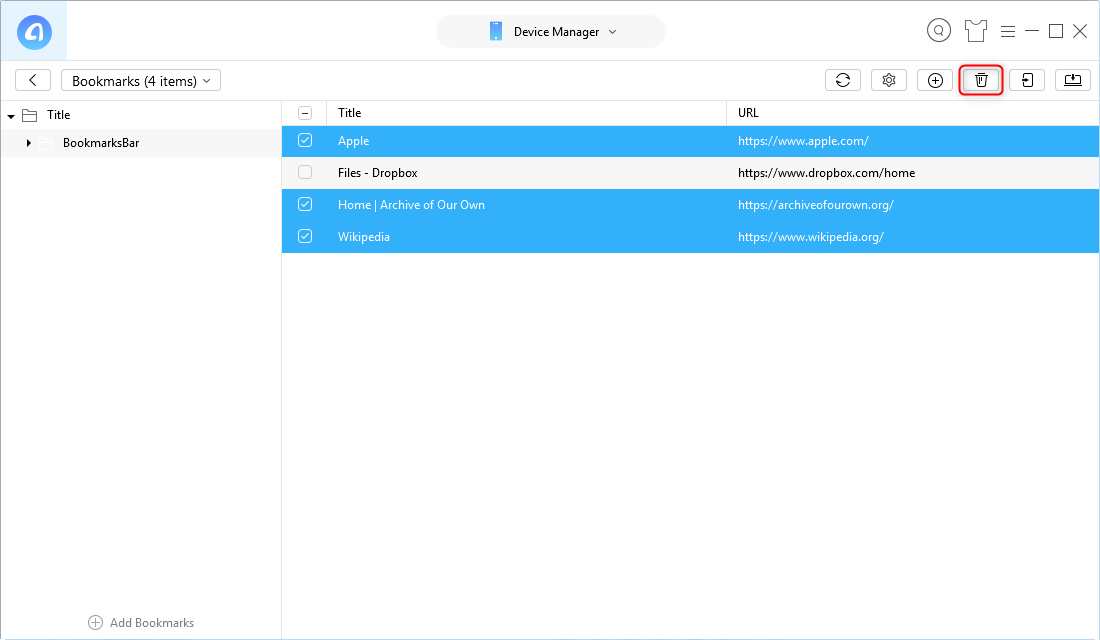This screenshot has height=640, width=1100.
Task: Uncheck the Archive of Our Own checkbox
Action: tap(305, 204)
